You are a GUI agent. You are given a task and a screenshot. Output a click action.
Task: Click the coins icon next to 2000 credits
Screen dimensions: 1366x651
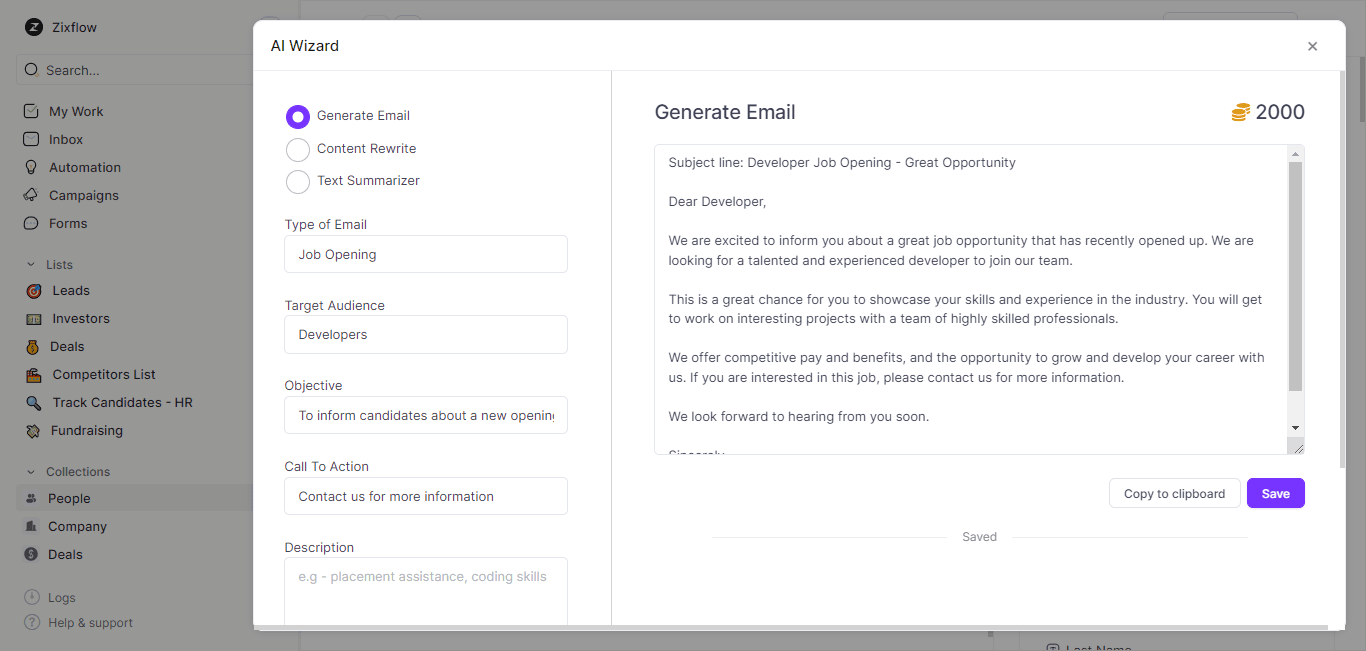(x=1240, y=112)
